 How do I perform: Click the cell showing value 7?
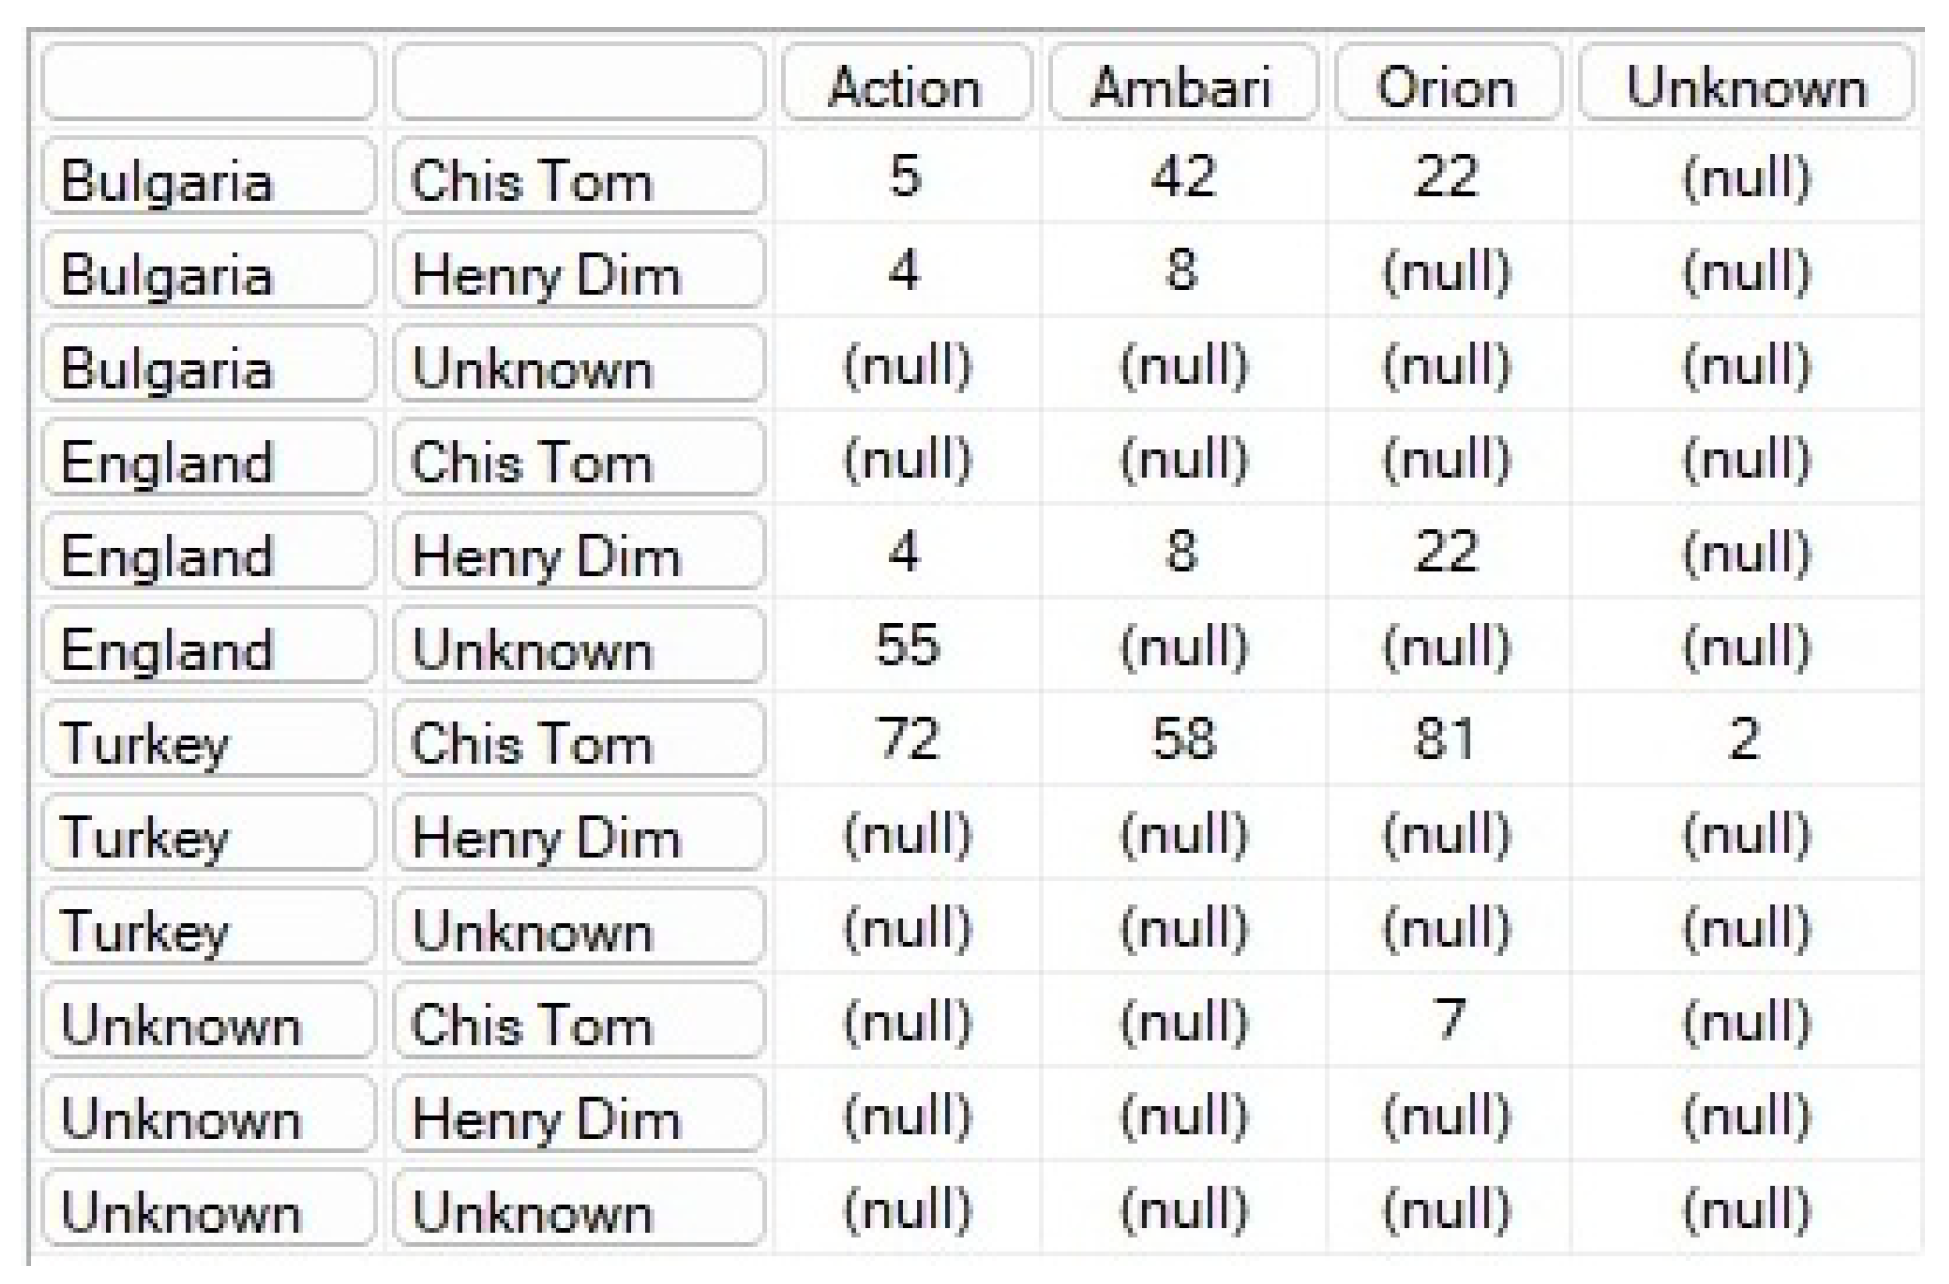click(1447, 1020)
